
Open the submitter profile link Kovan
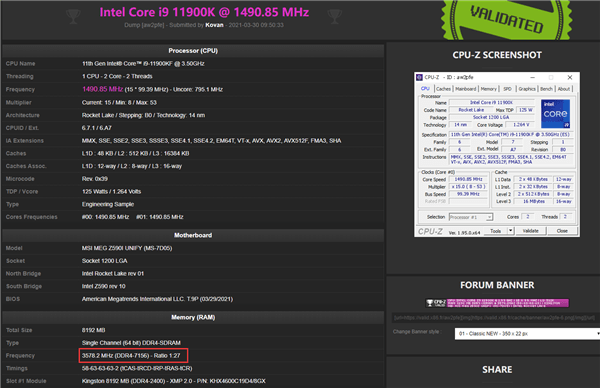[x=214, y=25]
